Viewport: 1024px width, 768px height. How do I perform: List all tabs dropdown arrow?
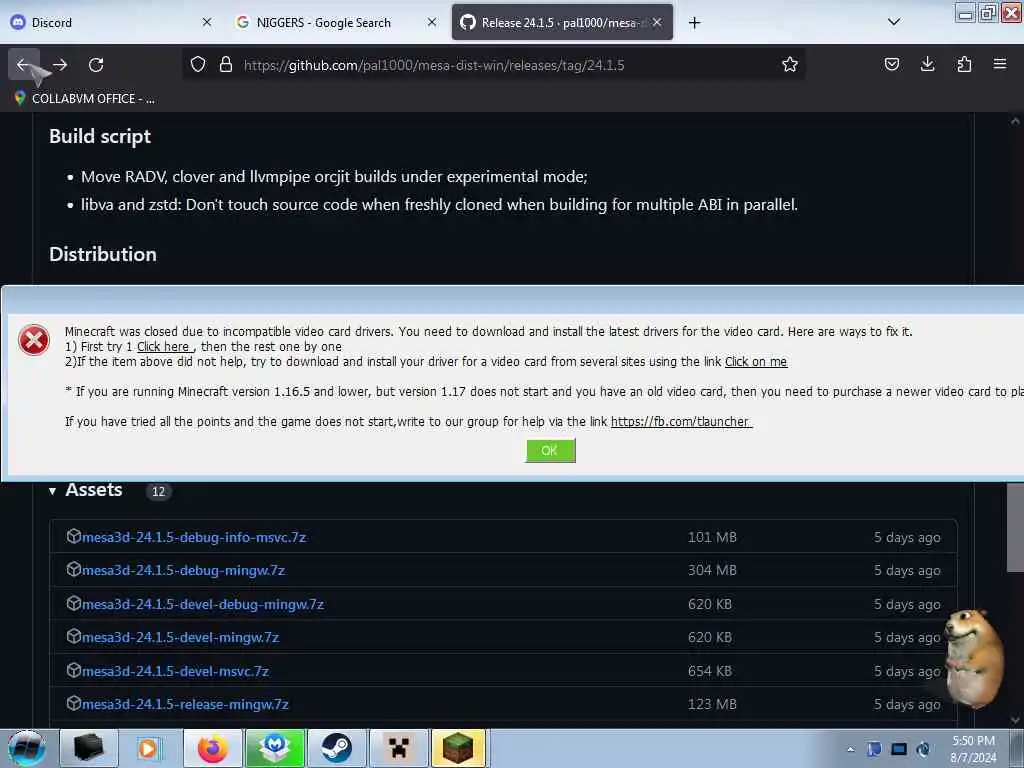pyautogui.click(x=894, y=22)
